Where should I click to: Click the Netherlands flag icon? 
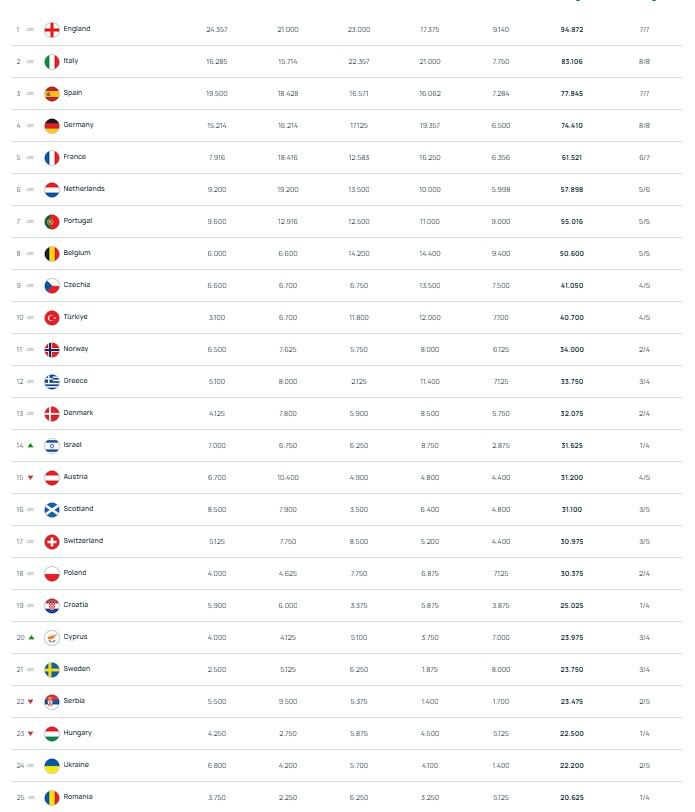click(52, 189)
